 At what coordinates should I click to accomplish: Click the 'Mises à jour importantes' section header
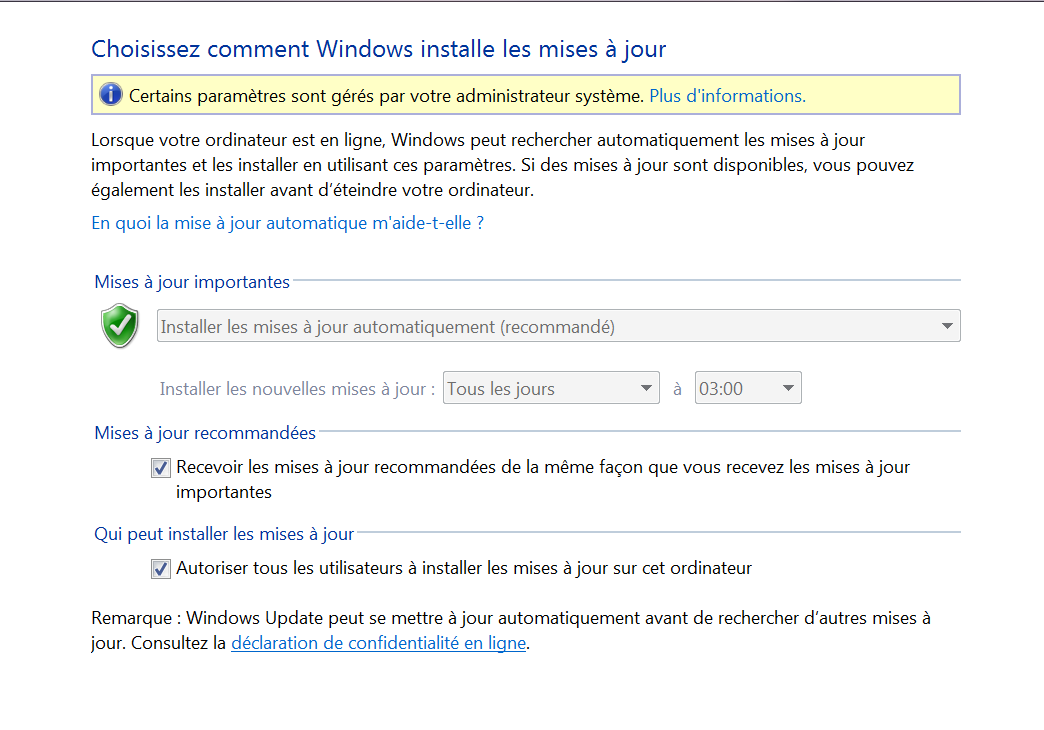tap(192, 282)
